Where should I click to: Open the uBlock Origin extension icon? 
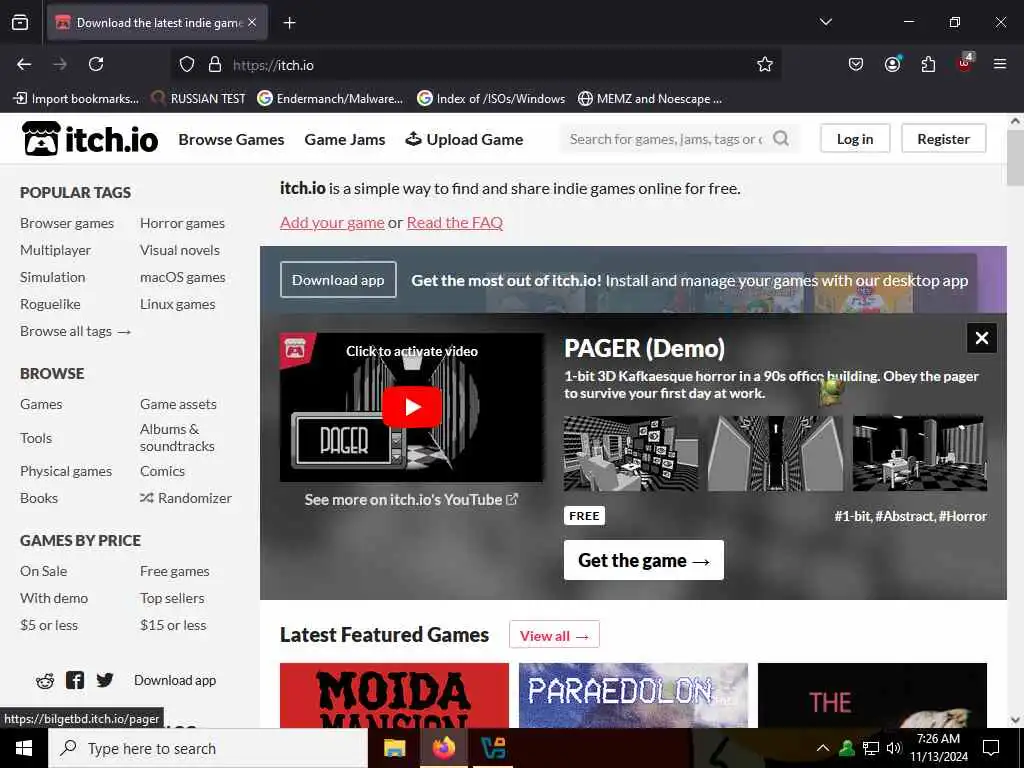(x=965, y=63)
